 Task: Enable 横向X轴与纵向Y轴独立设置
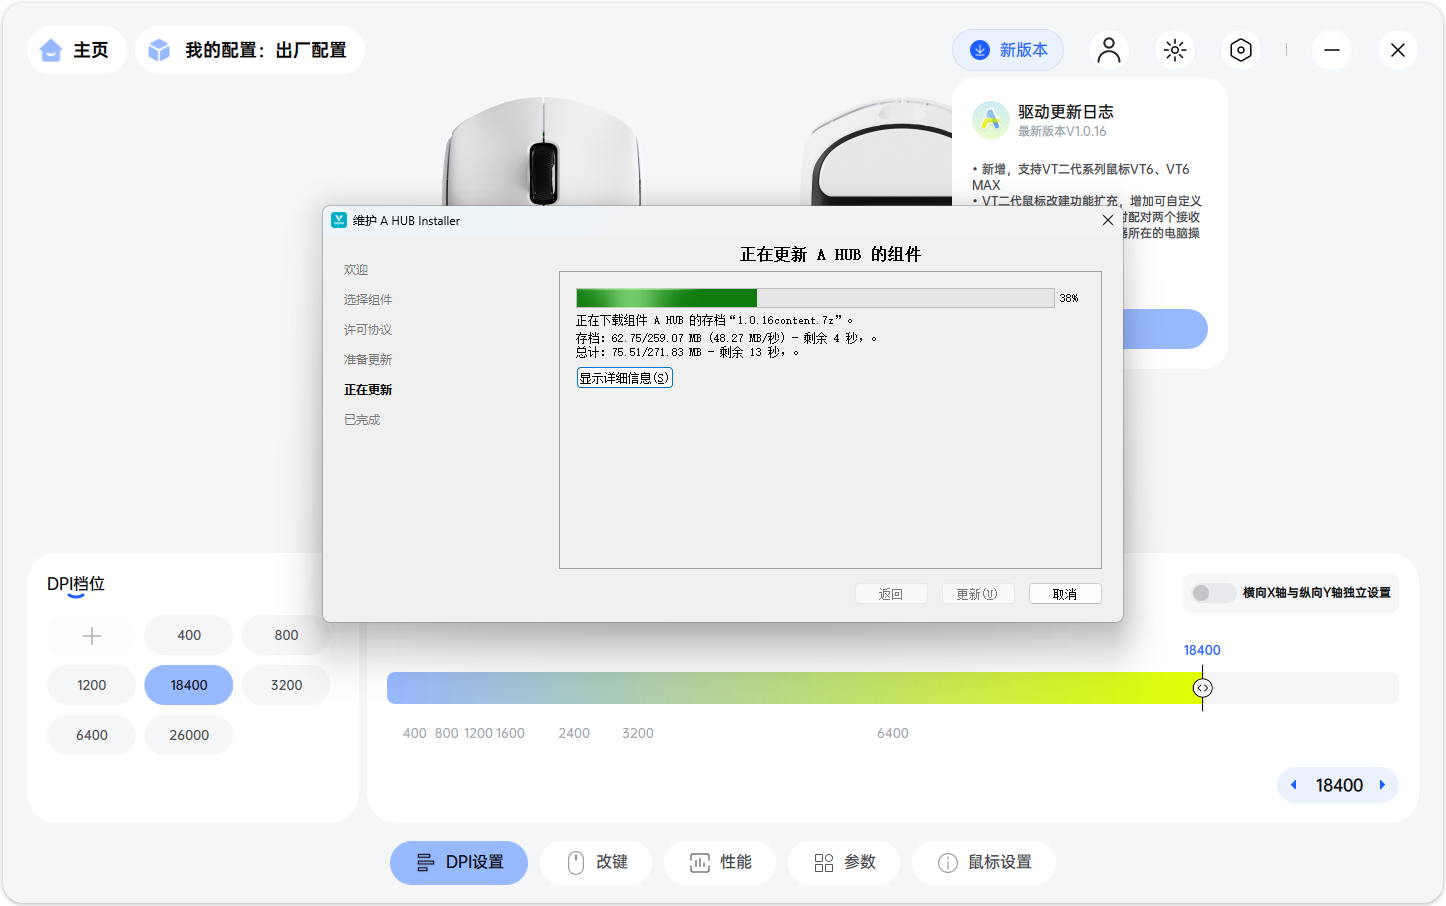(x=1212, y=592)
